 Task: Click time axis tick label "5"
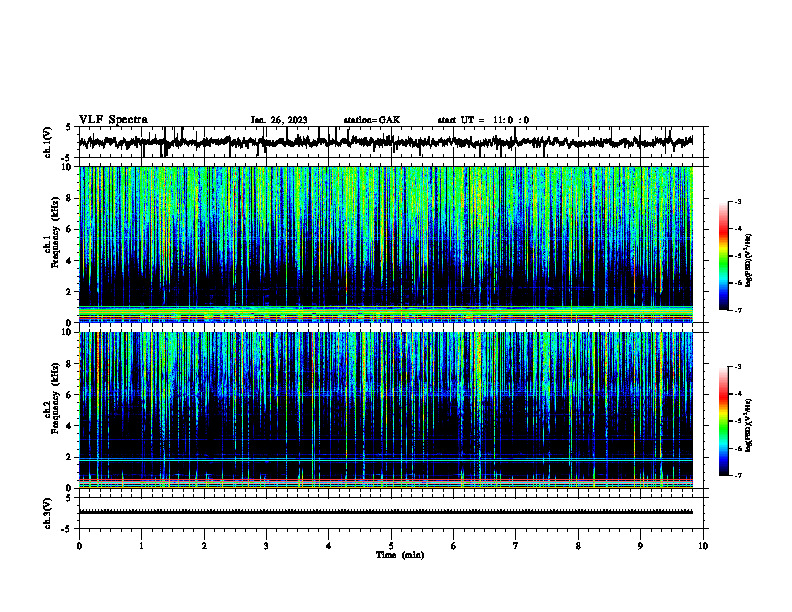click(x=391, y=546)
